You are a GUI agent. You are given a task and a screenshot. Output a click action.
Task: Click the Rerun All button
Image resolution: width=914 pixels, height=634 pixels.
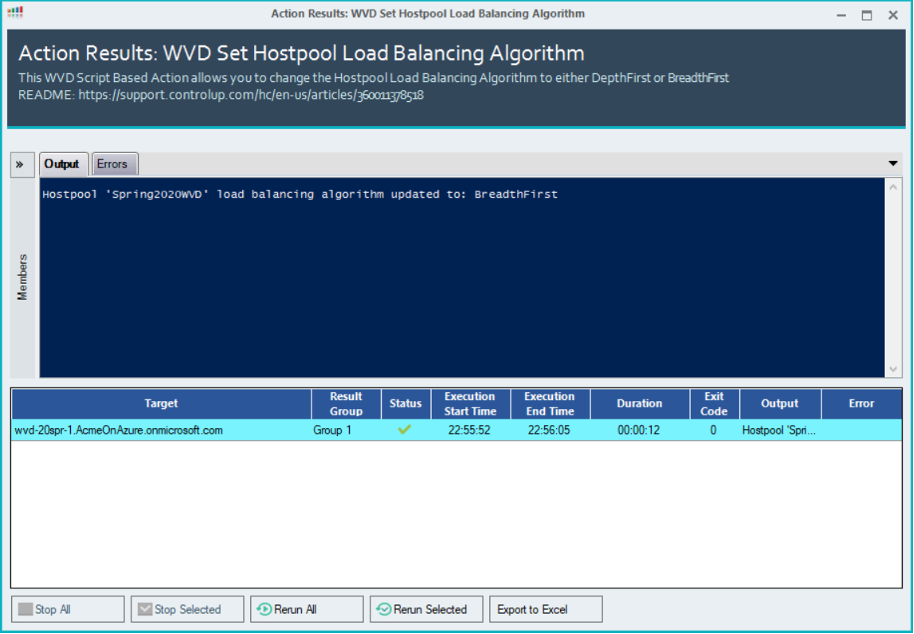(307, 610)
